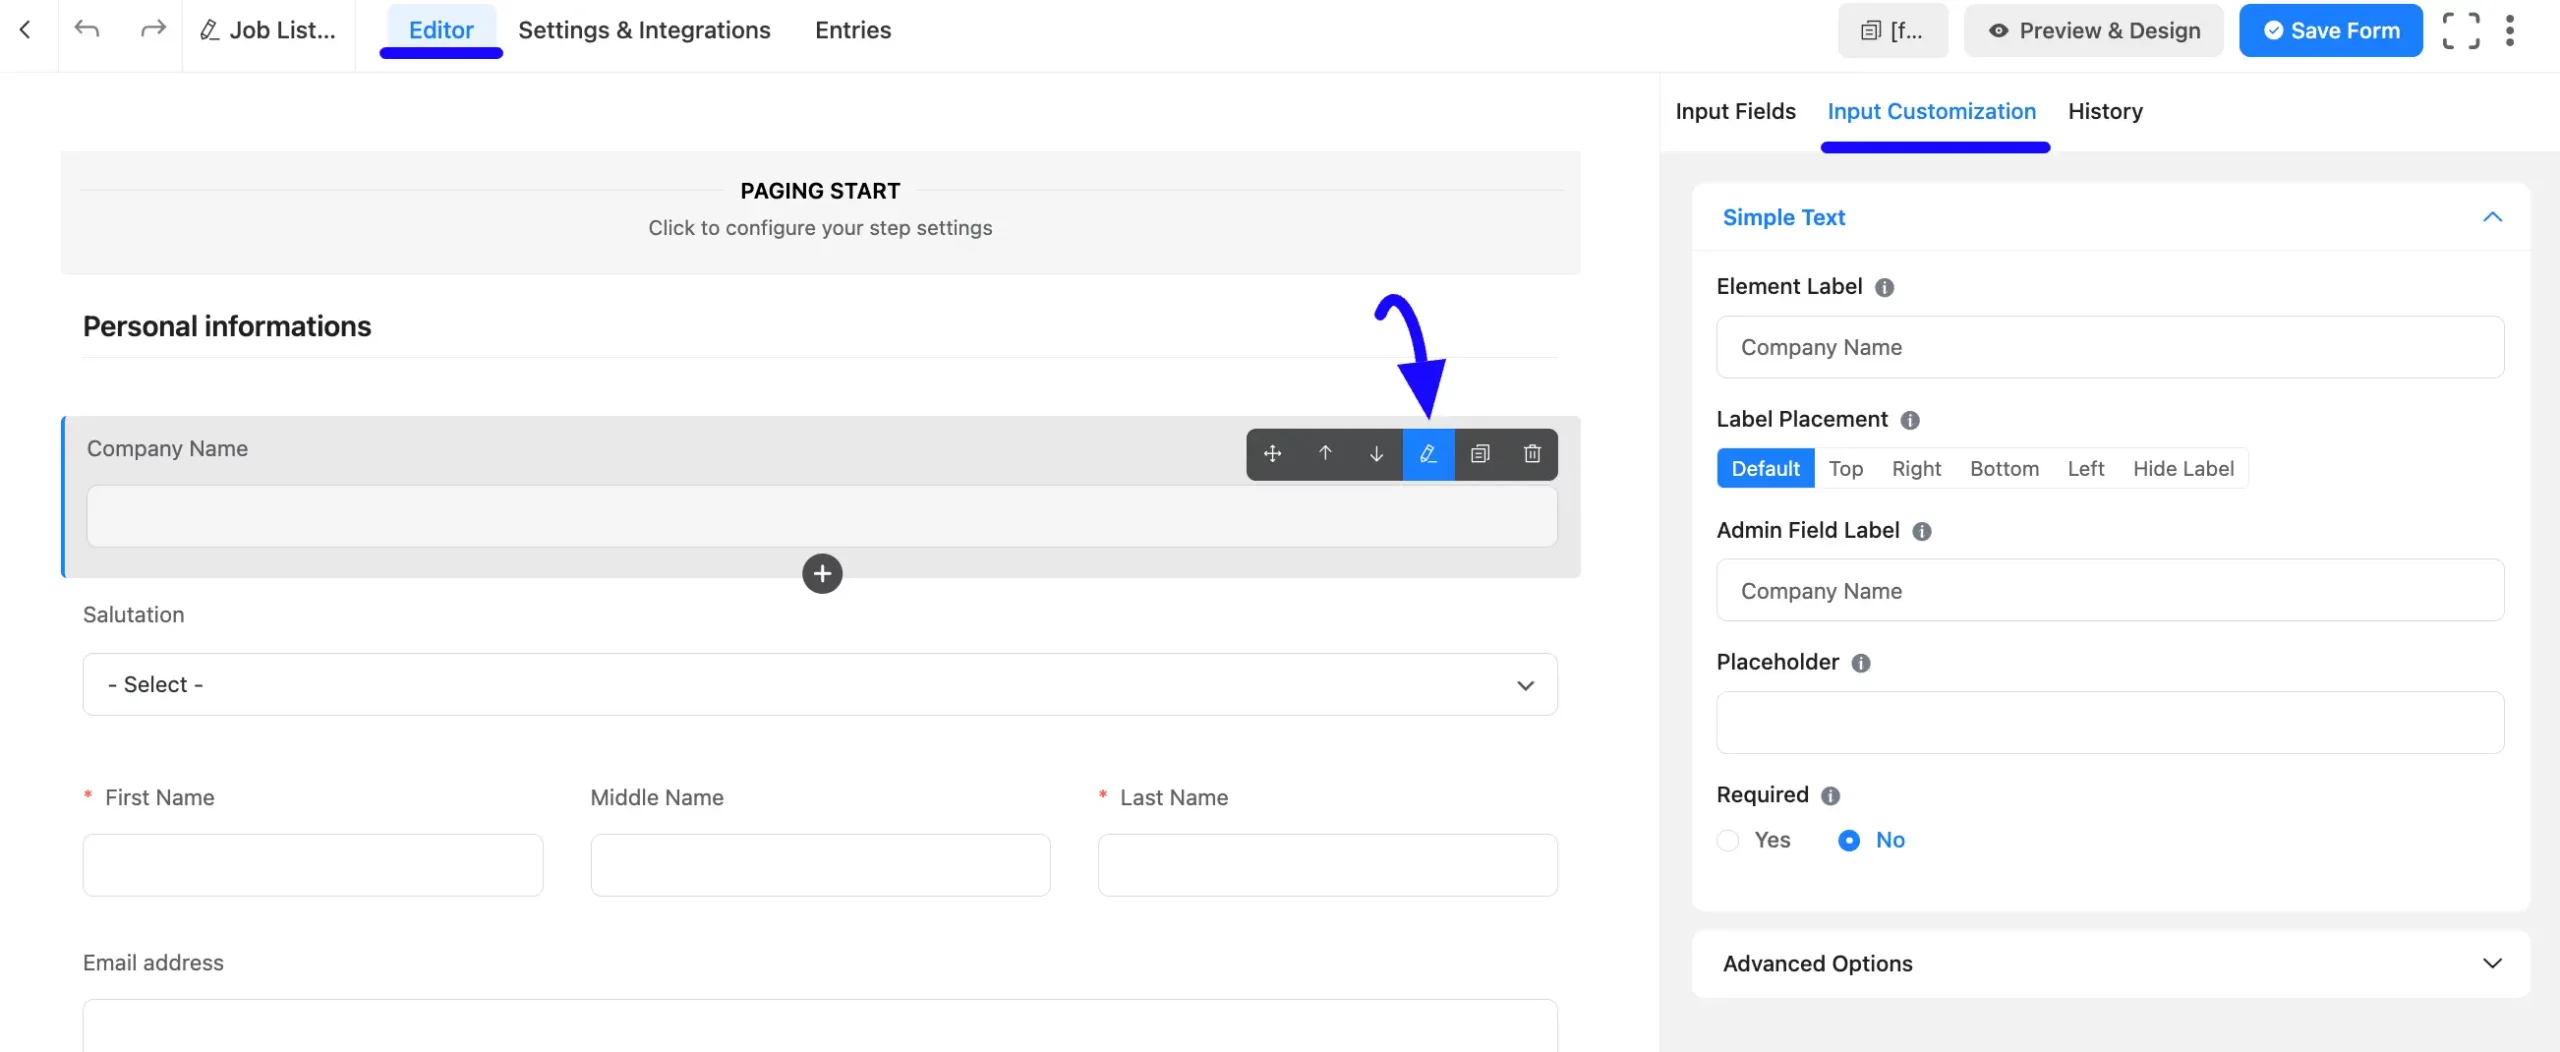This screenshot has width=2560, height=1052.
Task: Set Required to Yes
Action: (x=1728, y=840)
